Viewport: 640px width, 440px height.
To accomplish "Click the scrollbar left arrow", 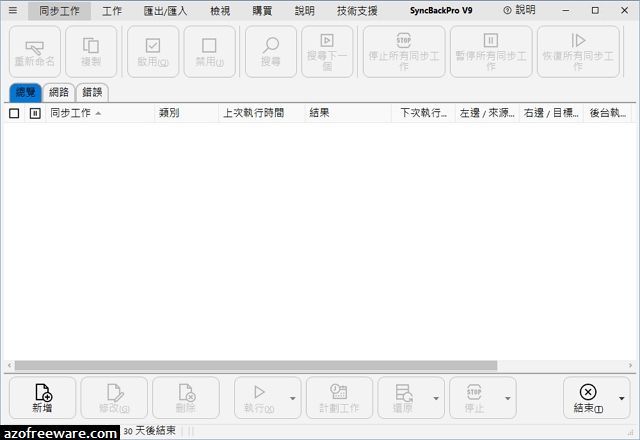I will 9,365.
